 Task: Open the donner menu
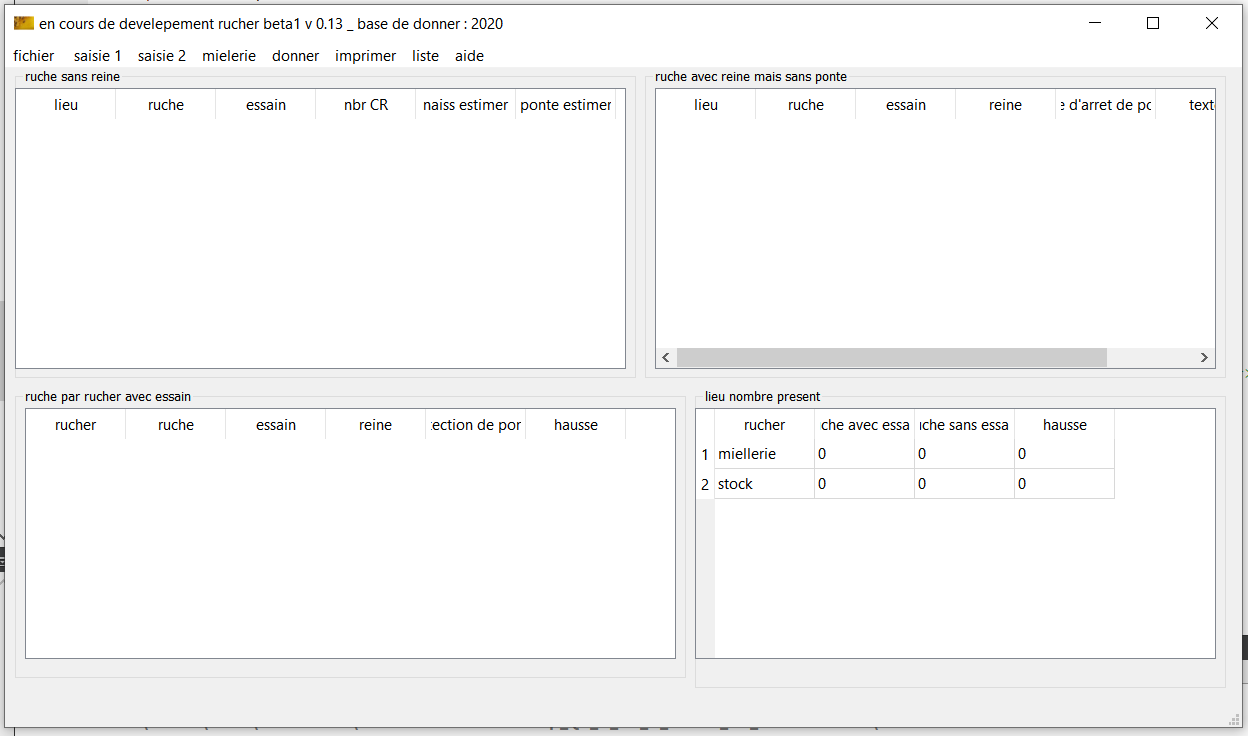pos(296,56)
